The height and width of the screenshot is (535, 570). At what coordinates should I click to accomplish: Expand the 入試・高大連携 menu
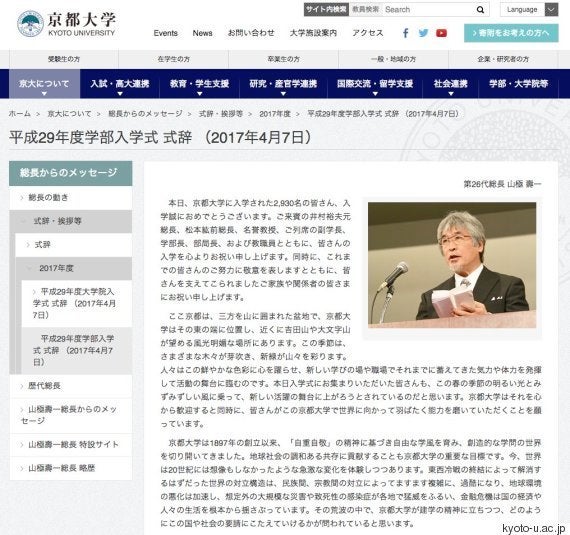click(120, 84)
